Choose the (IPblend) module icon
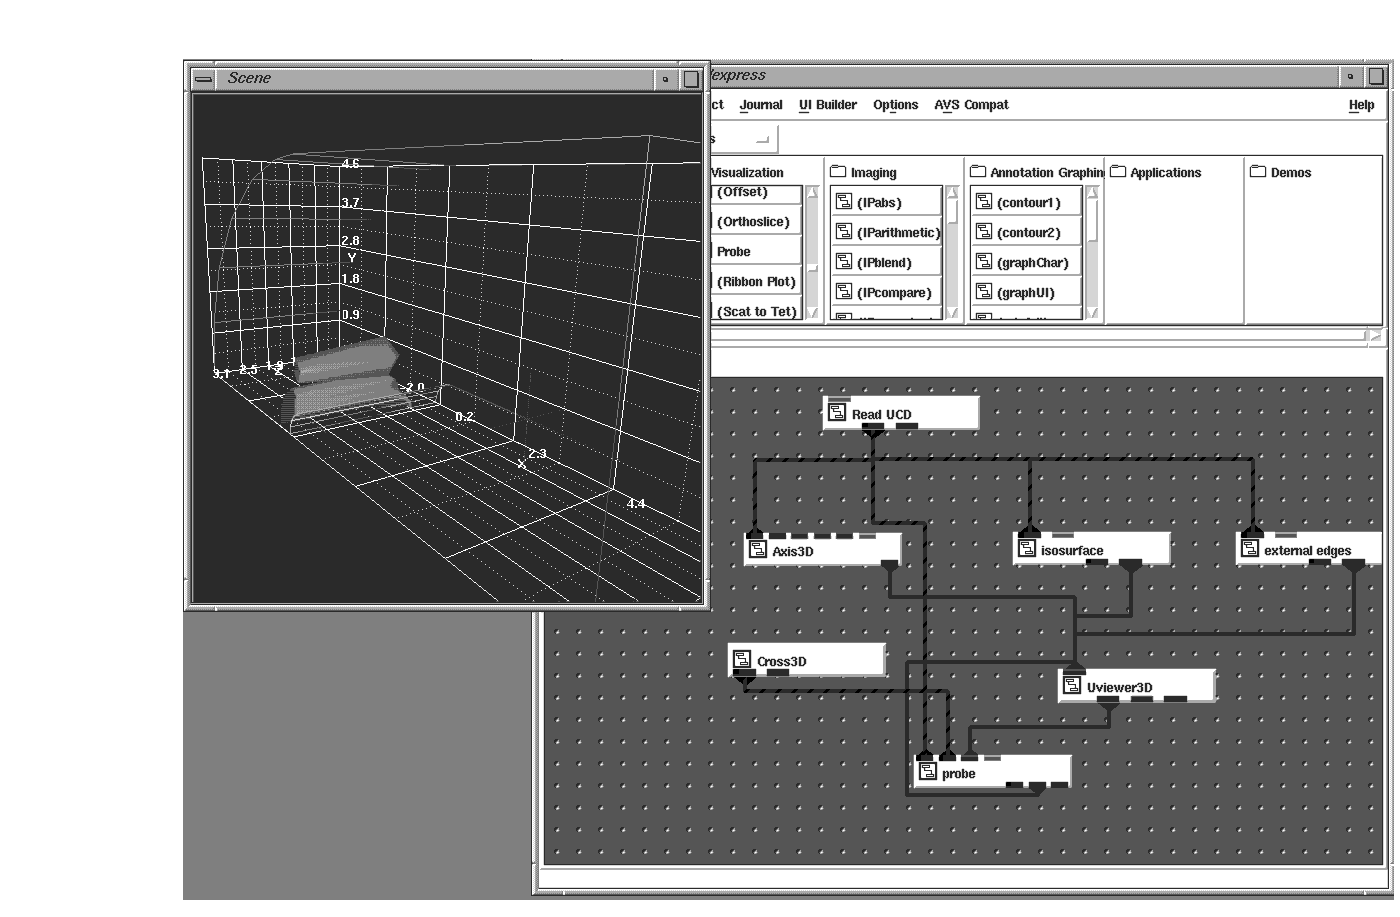Viewport: 1400px width, 917px height. tap(843, 262)
